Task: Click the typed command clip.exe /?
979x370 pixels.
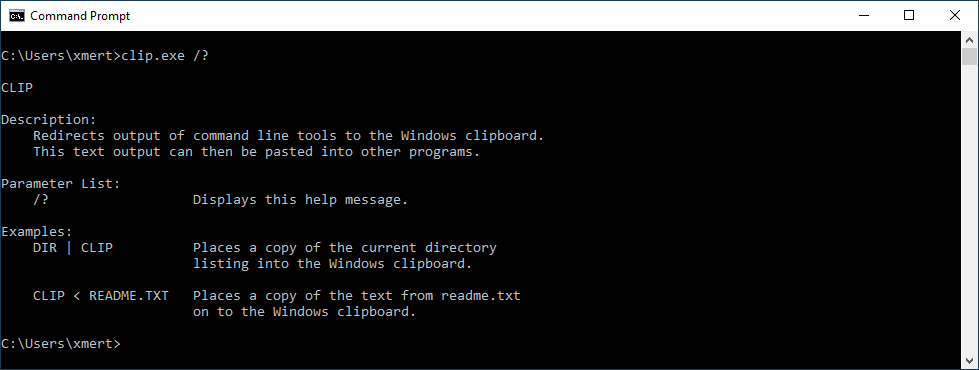Action: [x=165, y=56]
